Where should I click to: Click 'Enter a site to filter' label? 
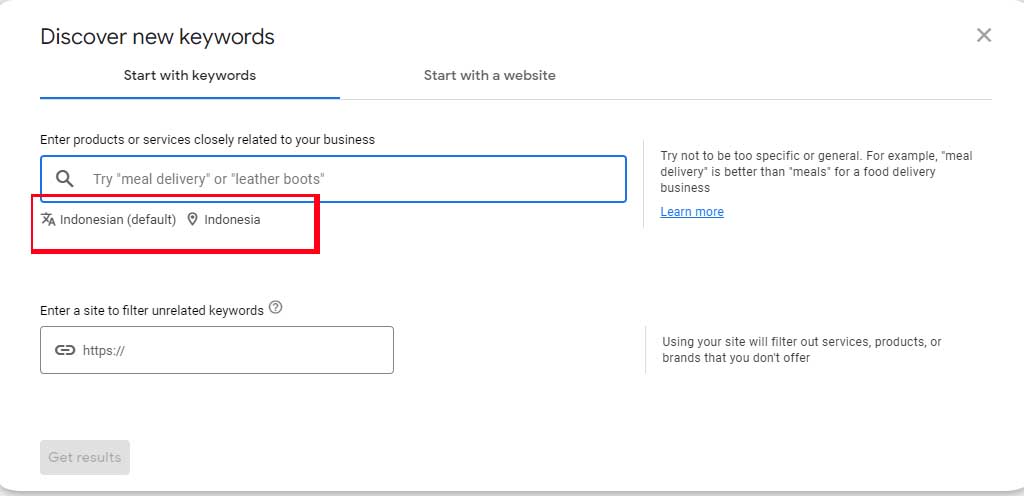(152, 311)
